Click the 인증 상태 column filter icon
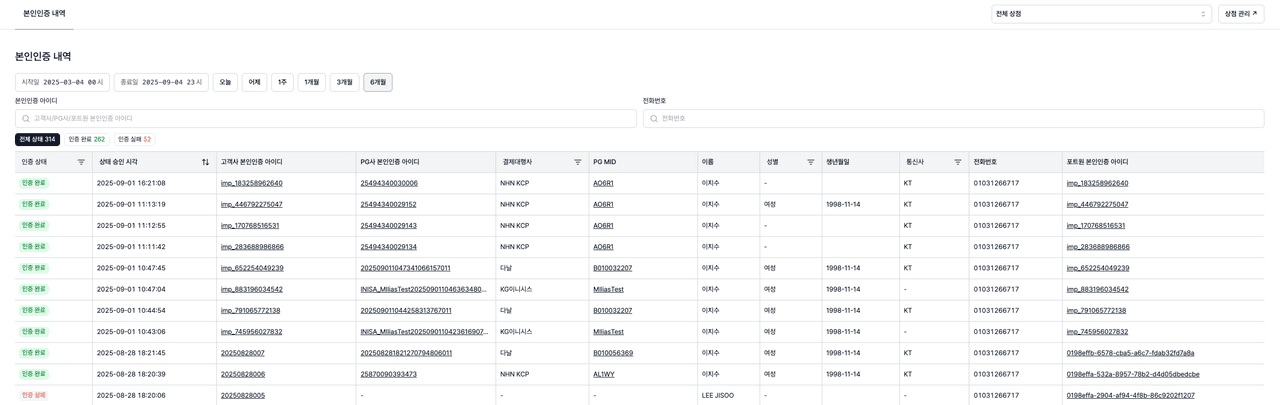Screen dimensions: 1280x405 81,162
